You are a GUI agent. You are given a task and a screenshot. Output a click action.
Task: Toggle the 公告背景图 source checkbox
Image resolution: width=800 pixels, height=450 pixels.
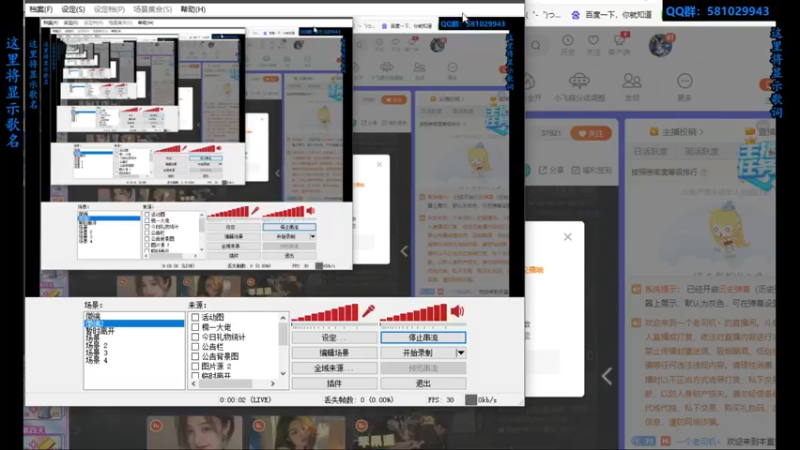click(195, 356)
